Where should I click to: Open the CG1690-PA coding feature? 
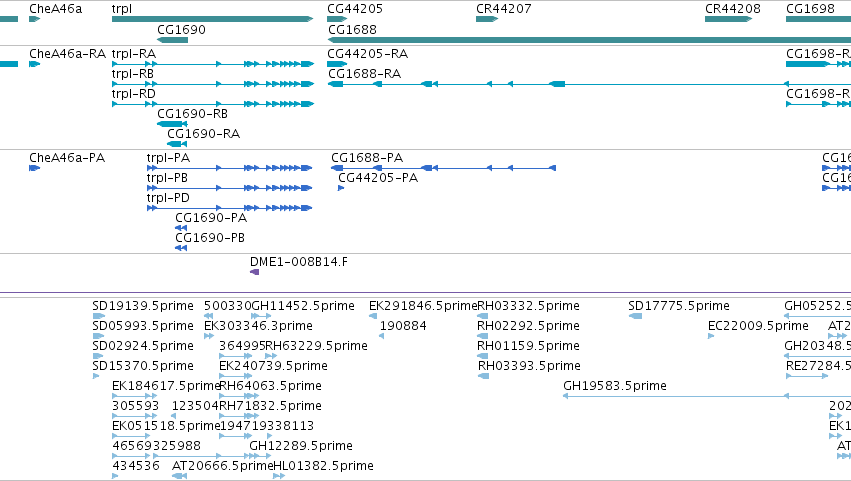[181, 228]
